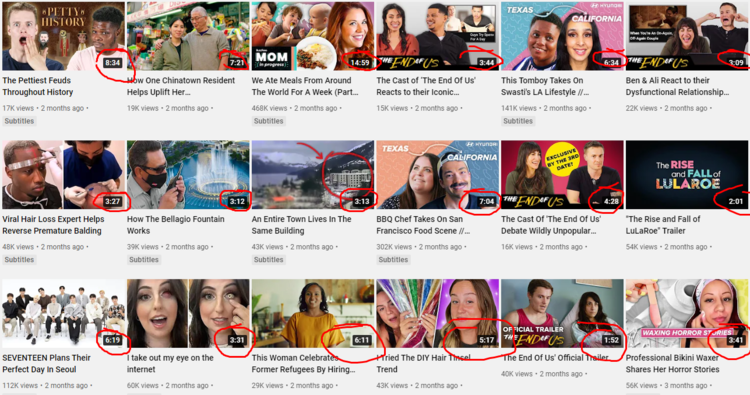
Task: Click title 'How The Bellagio Fountain Works'
Action: tap(176, 225)
